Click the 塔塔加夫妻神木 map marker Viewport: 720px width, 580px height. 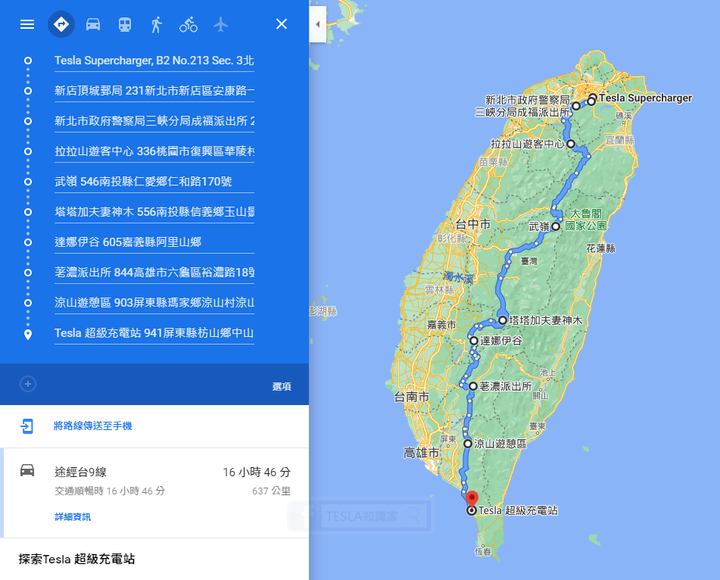pos(503,321)
